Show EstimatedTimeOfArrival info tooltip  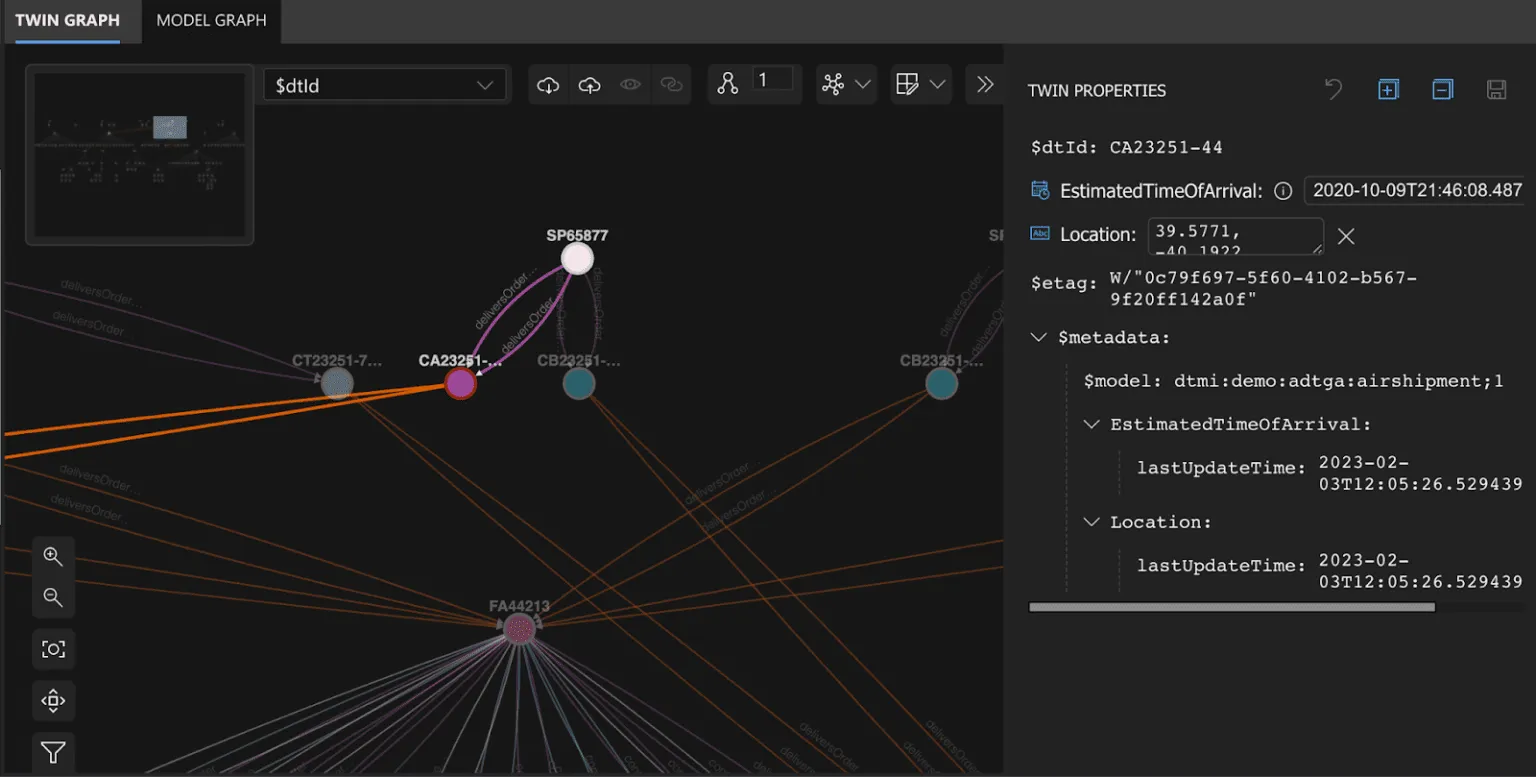tap(1282, 190)
